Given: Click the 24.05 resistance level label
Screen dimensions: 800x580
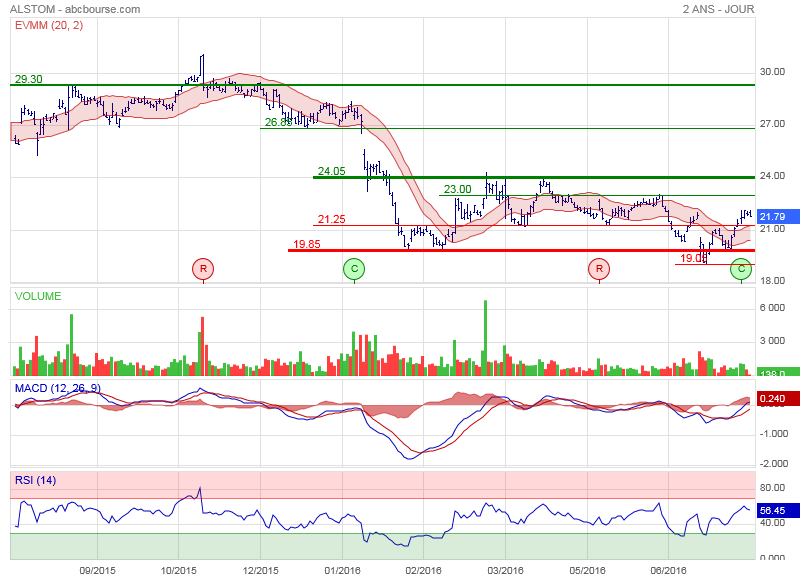Looking at the screenshot, I should [x=332, y=171].
